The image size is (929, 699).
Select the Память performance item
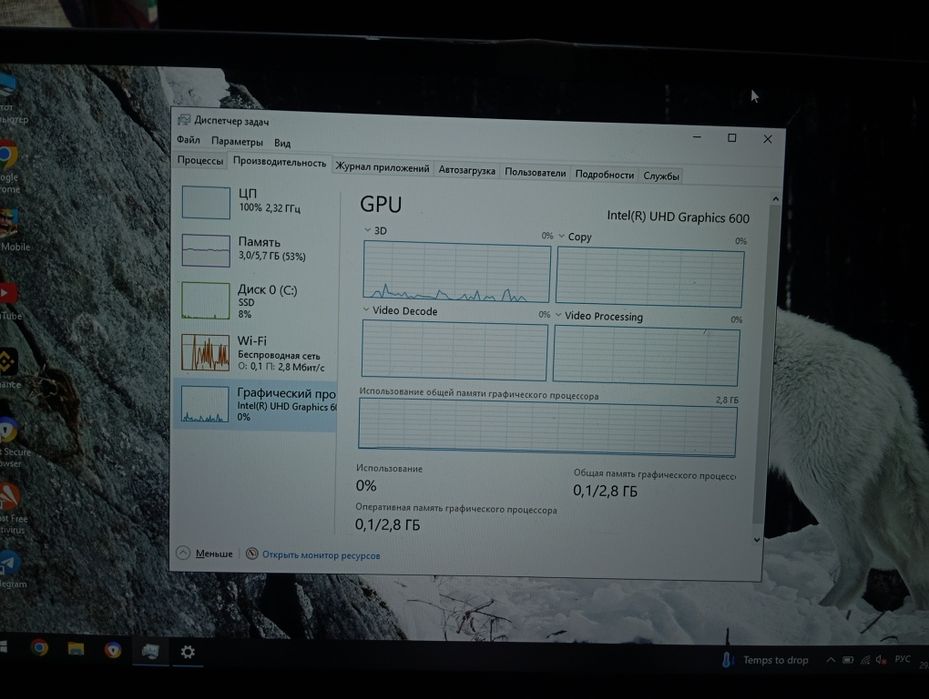point(256,249)
